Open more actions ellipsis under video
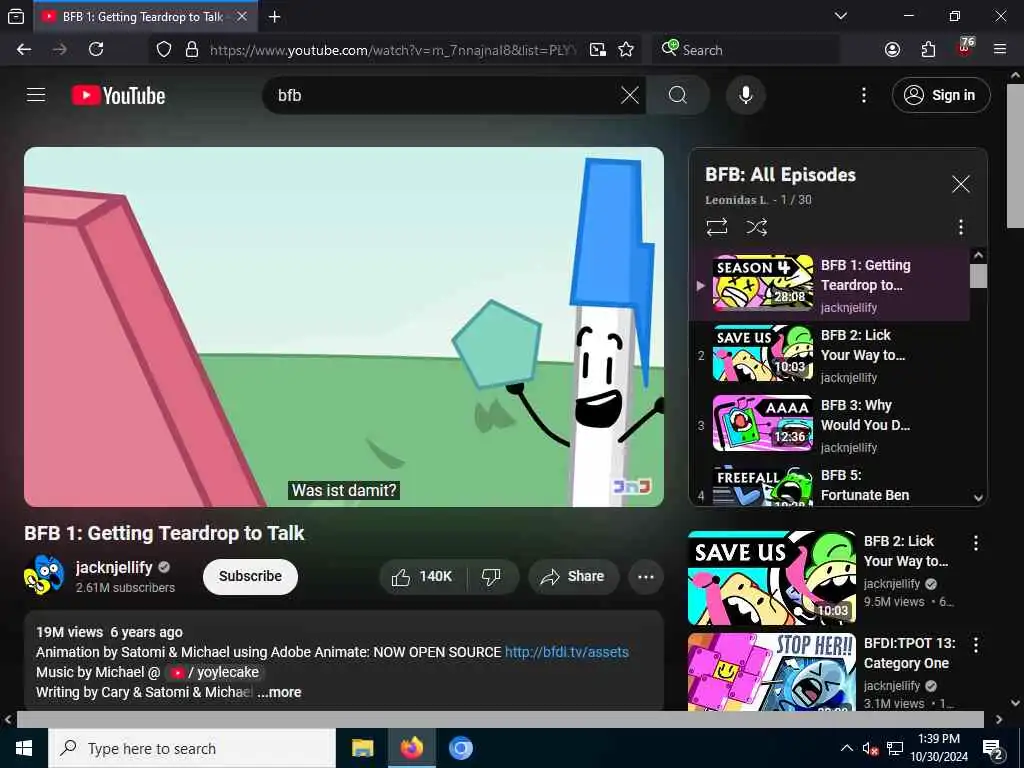 click(645, 576)
